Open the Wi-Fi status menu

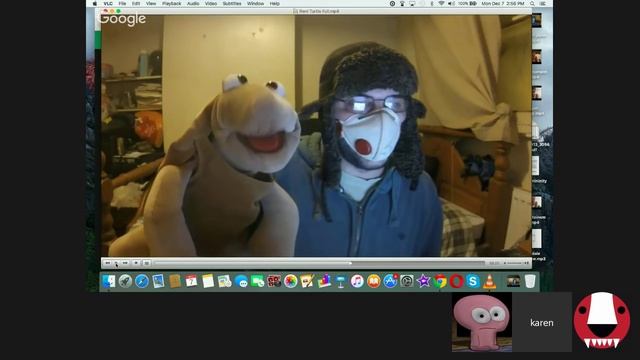tap(441, 3)
